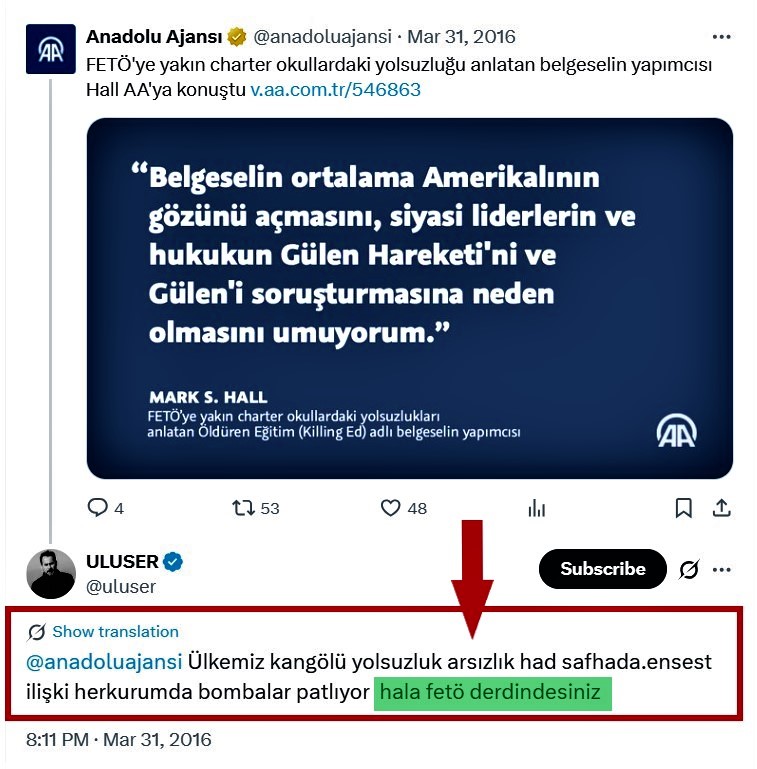Subscribe to ULUSER
The image size is (757, 769).
tap(603, 569)
